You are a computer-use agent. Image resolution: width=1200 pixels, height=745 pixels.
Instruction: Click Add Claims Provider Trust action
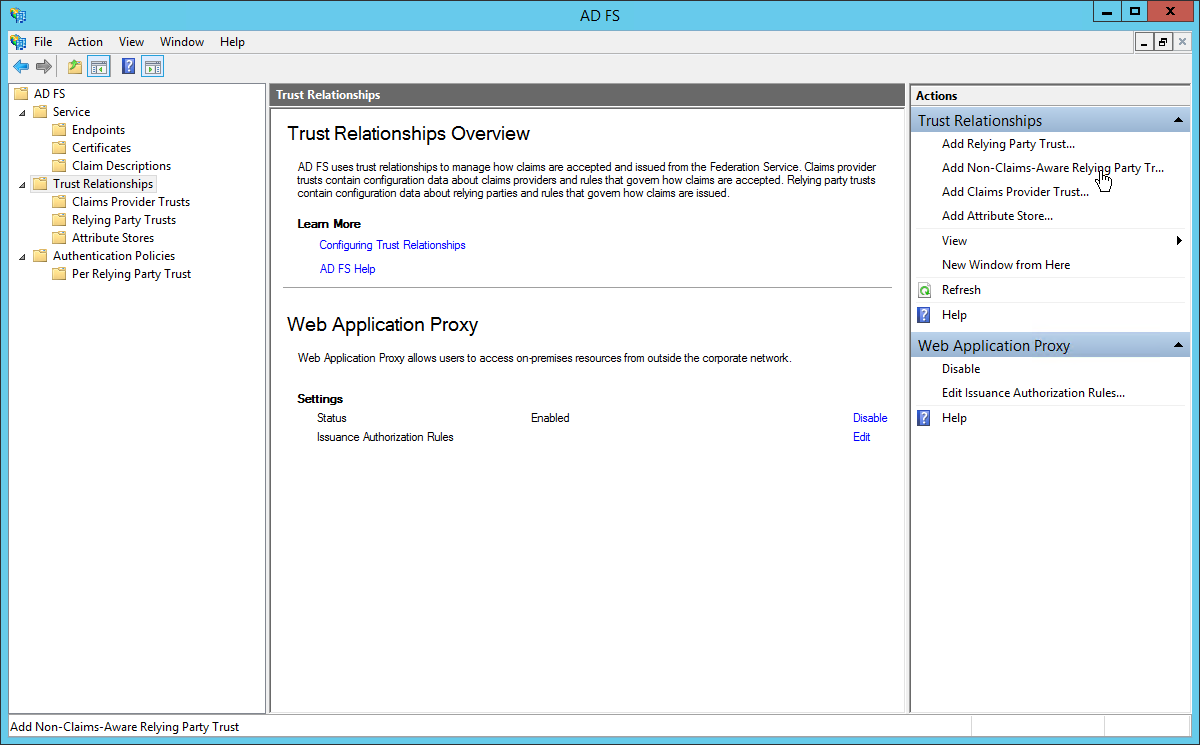coord(1015,192)
